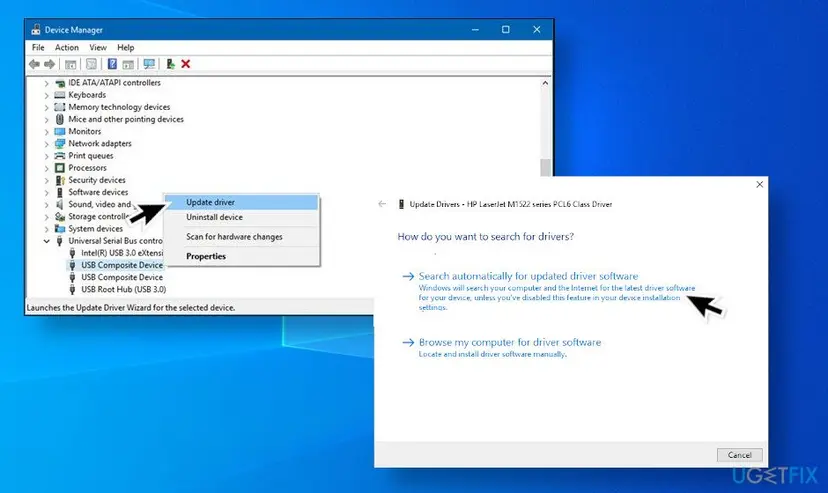Click Search automatically for updated driver software
828x493 pixels.
528,276
